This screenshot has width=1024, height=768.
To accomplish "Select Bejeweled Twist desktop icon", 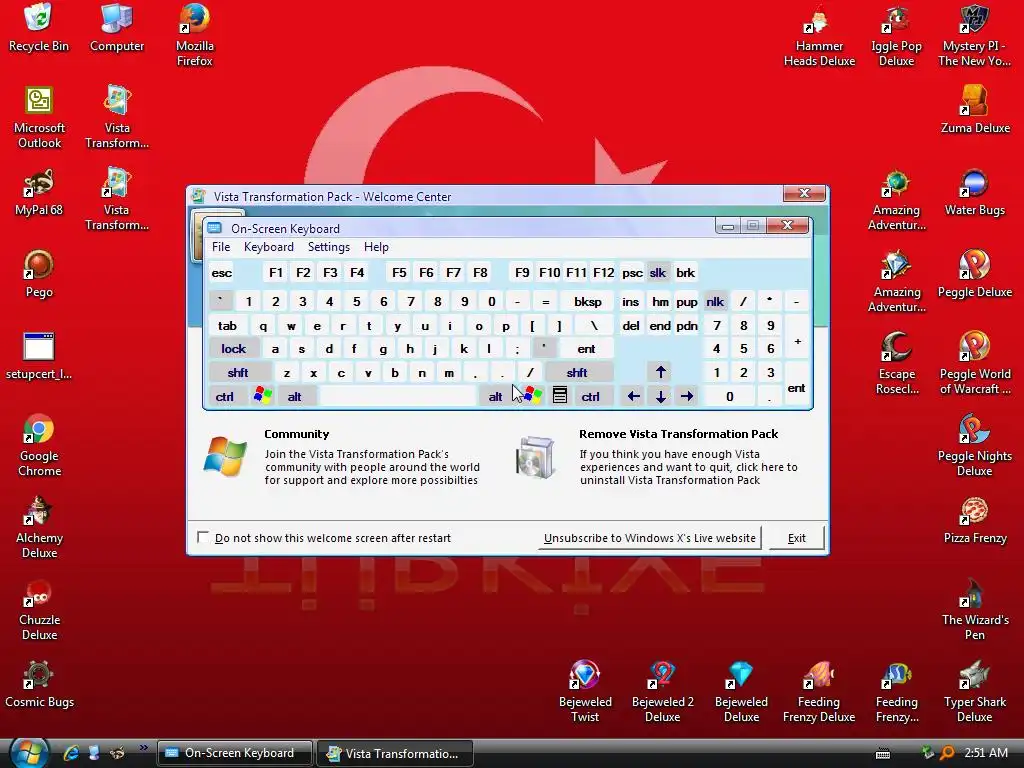I will 584,692.
